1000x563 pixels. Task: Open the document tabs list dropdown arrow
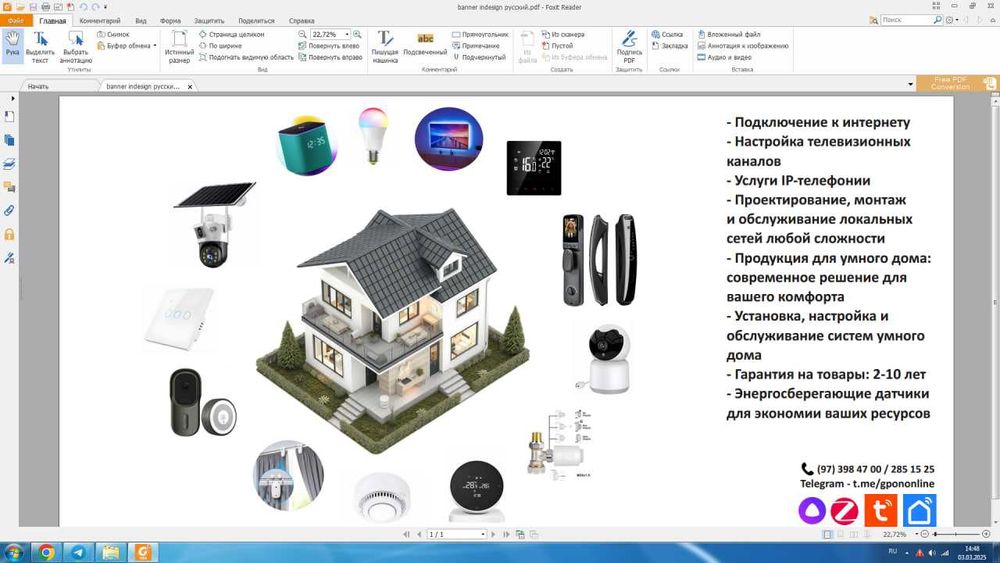point(910,84)
